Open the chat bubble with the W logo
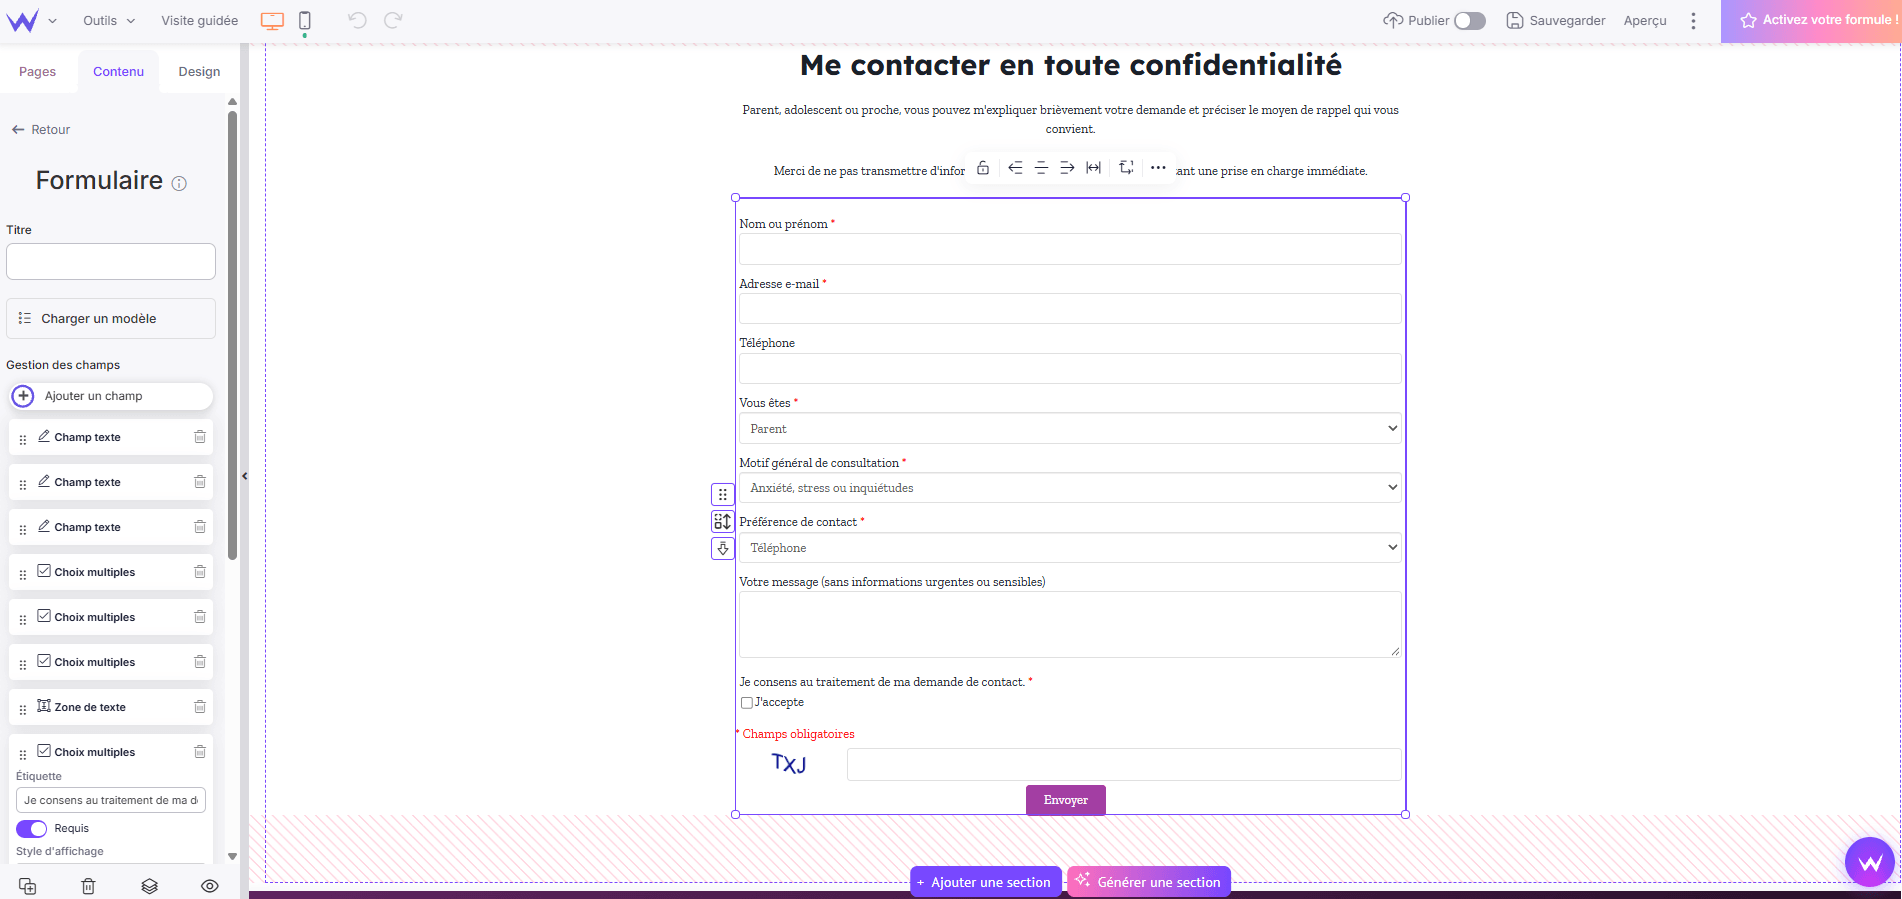This screenshot has width=1902, height=899. pyautogui.click(x=1870, y=861)
